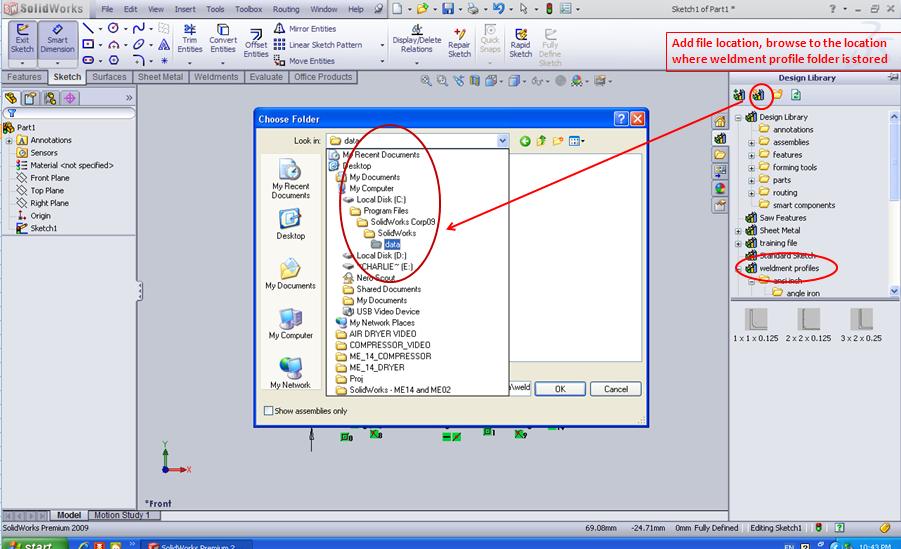
Task: Open Linear Sketch Pattern dropdown arrow
Action: (382, 45)
